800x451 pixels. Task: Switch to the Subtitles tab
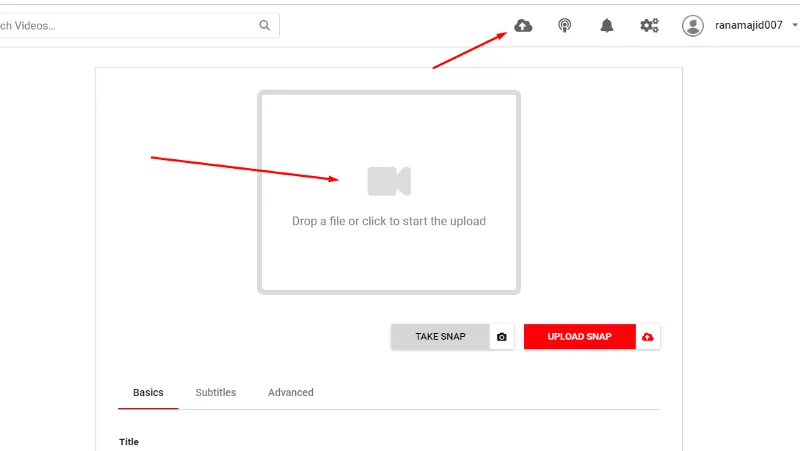pyautogui.click(x=216, y=392)
